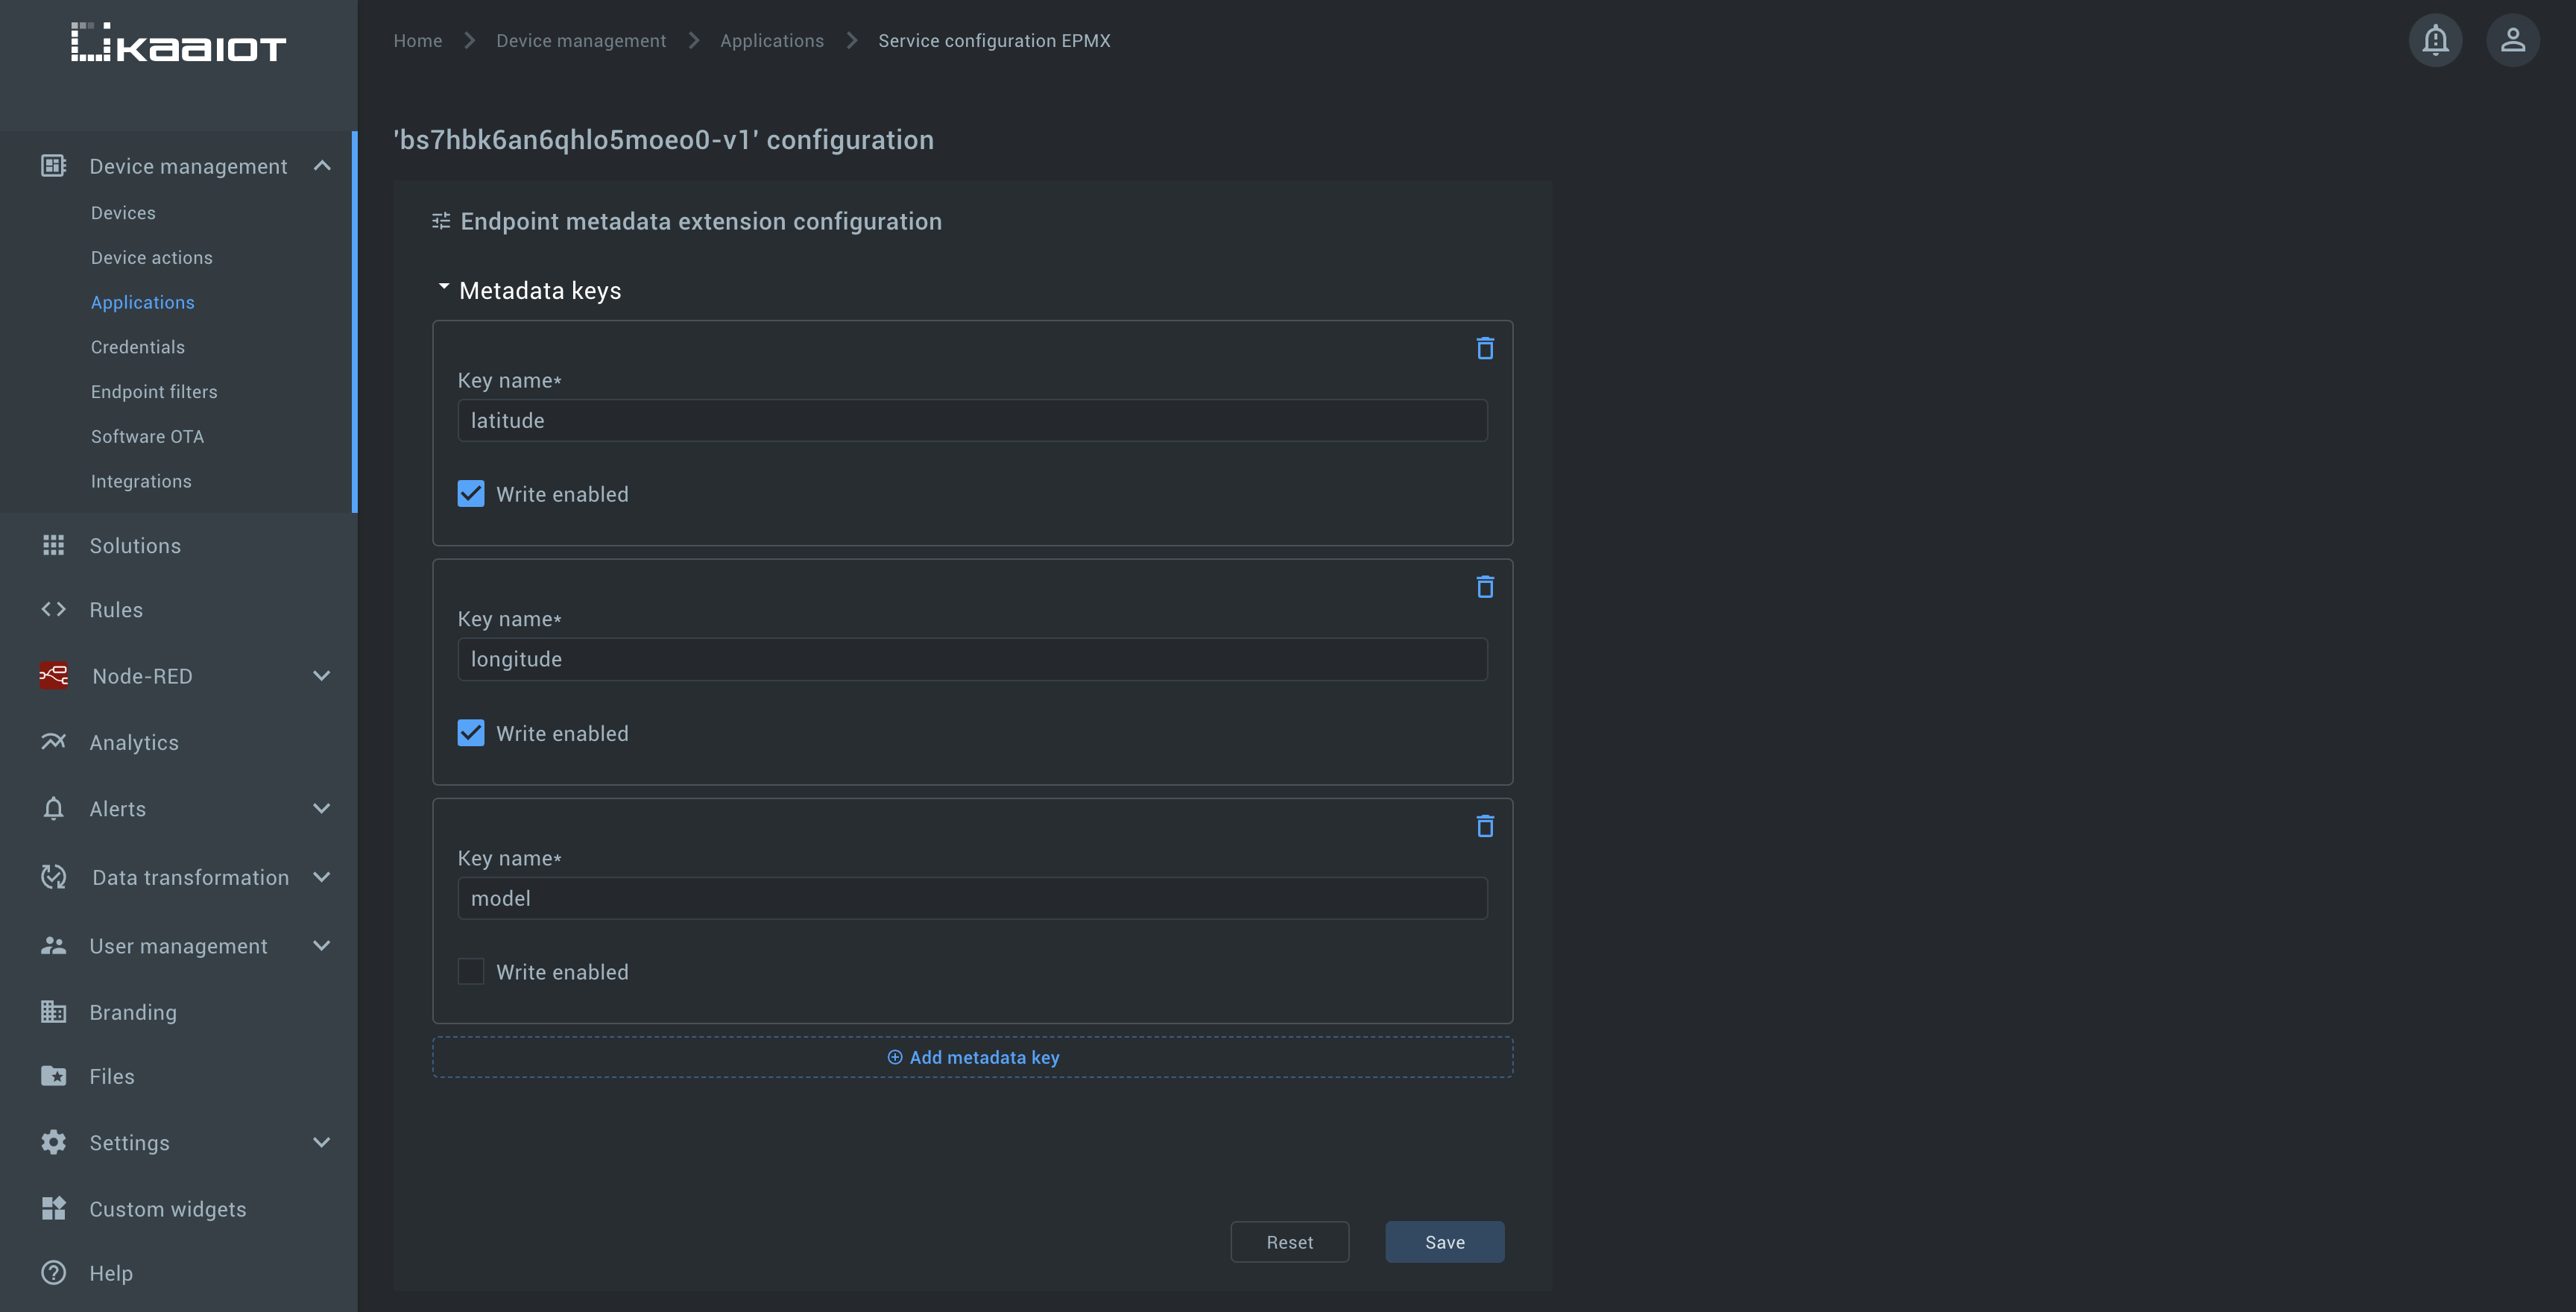Open Files in the sidebar
This screenshot has width=2576, height=1312.
[x=112, y=1076]
